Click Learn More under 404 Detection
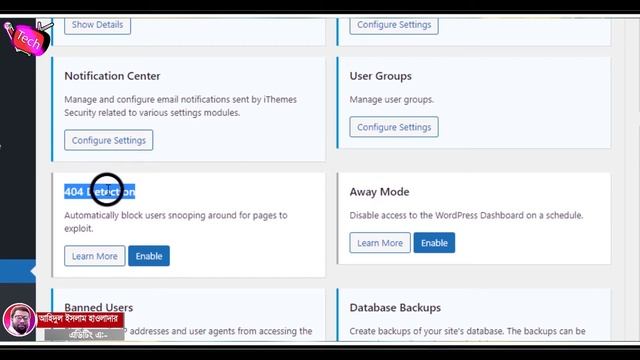Image resolution: width=640 pixels, height=360 pixels. coord(95,256)
